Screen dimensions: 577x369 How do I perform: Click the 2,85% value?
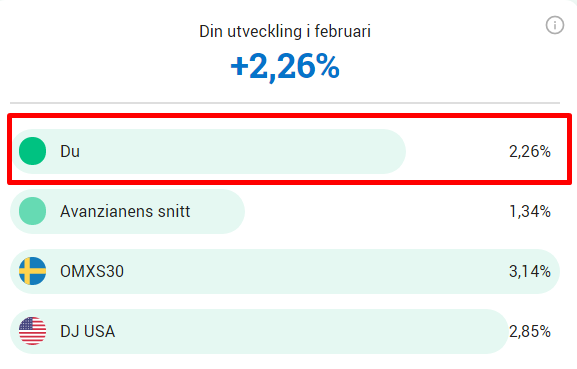click(x=530, y=331)
